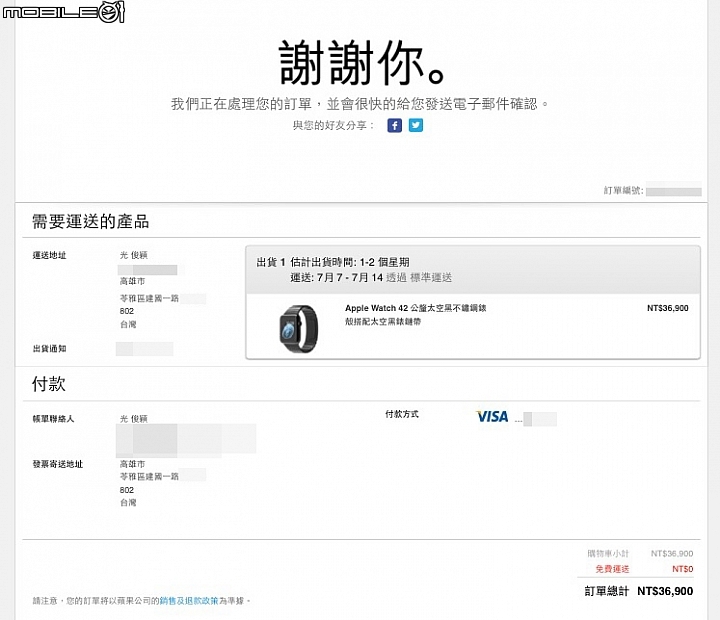Click the 與您的好友分享 label
This screenshot has height=620, width=720.
333,125
